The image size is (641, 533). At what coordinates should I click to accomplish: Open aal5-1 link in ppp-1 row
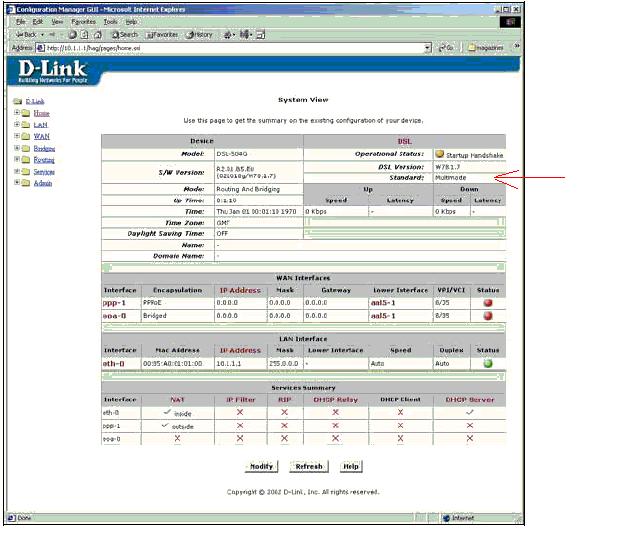tap(383, 303)
